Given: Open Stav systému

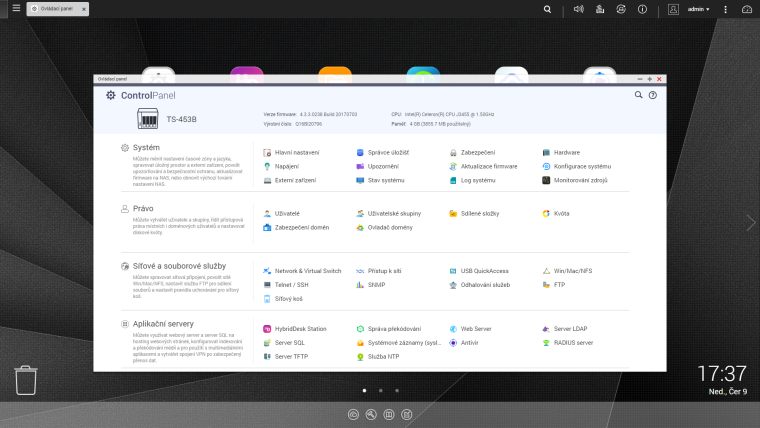Looking at the screenshot, I should click(x=380, y=180).
